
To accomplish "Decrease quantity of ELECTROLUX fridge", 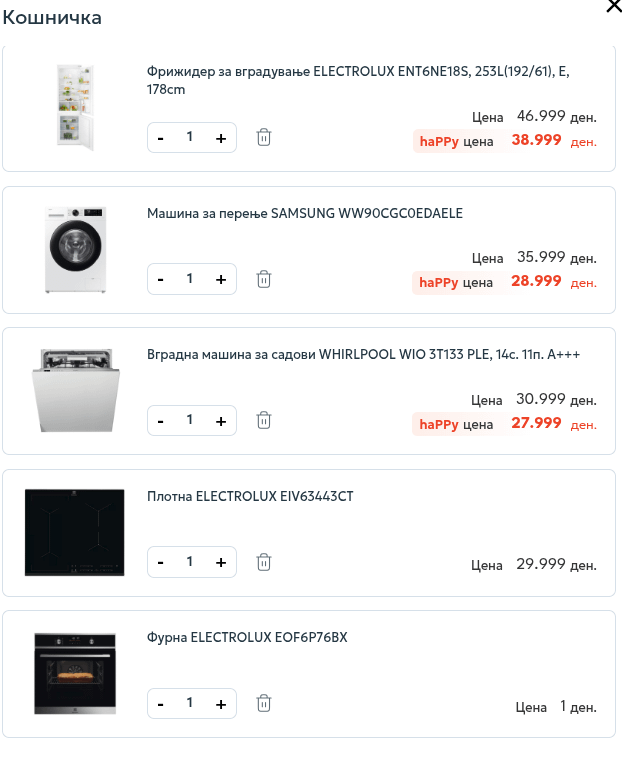I will pyautogui.click(x=161, y=138).
